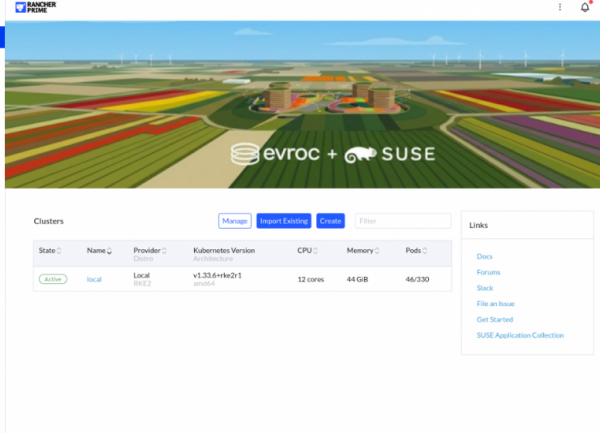Screen dimensions: 600x433
Task: Click the Create cluster button
Action: coord(330,221)
